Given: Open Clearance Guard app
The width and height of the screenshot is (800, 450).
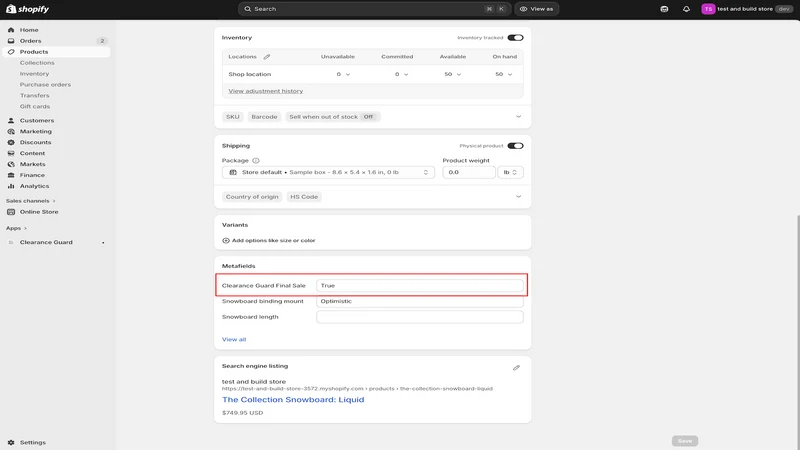Looking at the screenshot, I should [46, 242].
